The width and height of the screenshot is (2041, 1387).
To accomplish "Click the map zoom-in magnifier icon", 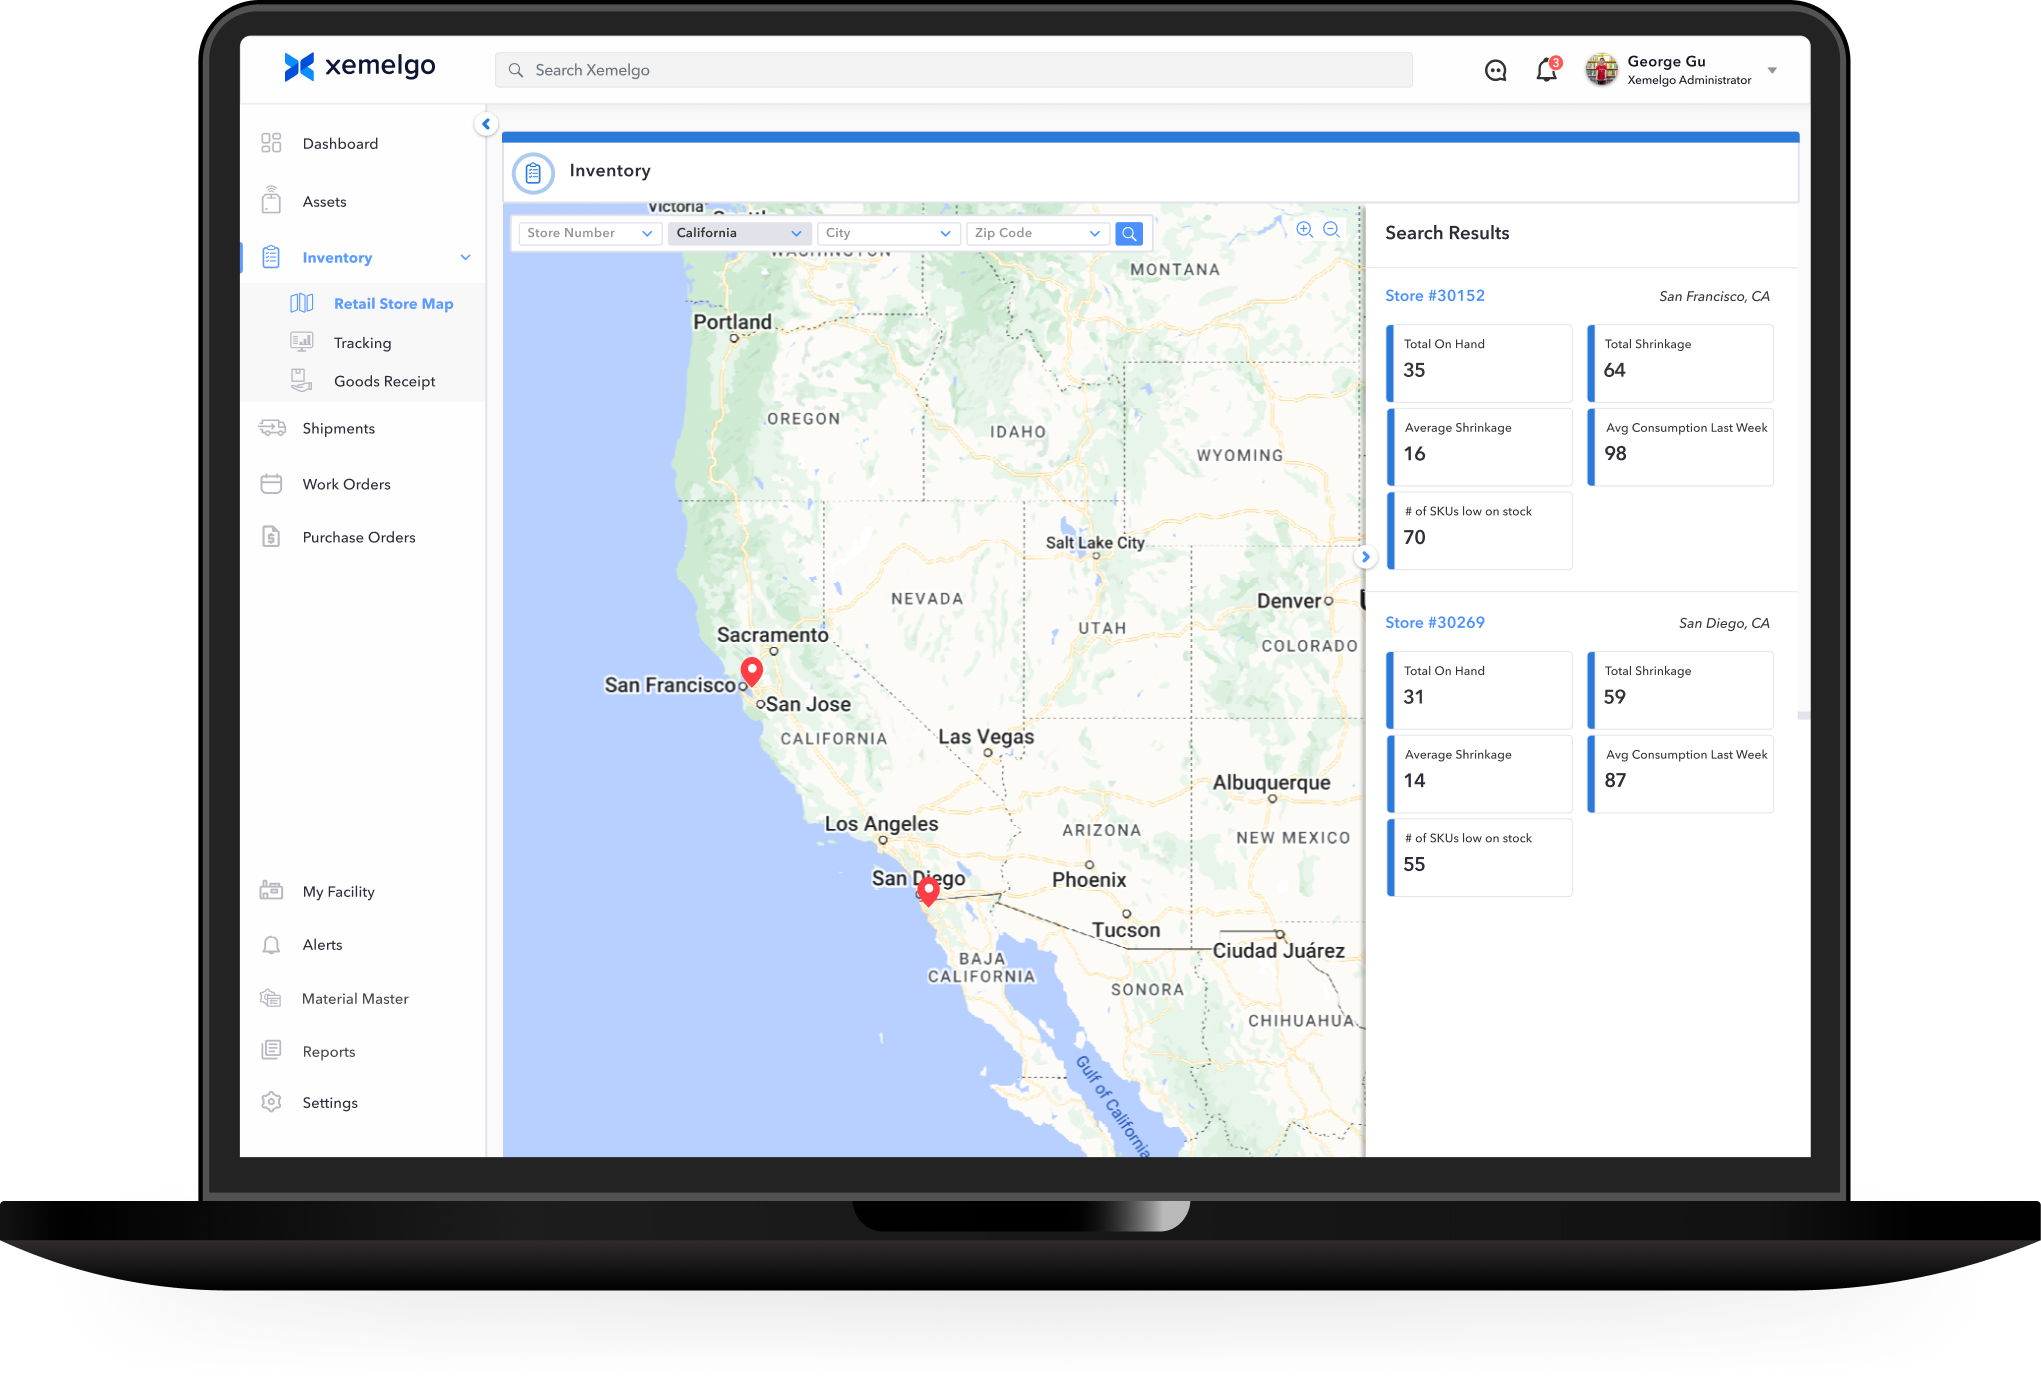I will coord(1304,229).
